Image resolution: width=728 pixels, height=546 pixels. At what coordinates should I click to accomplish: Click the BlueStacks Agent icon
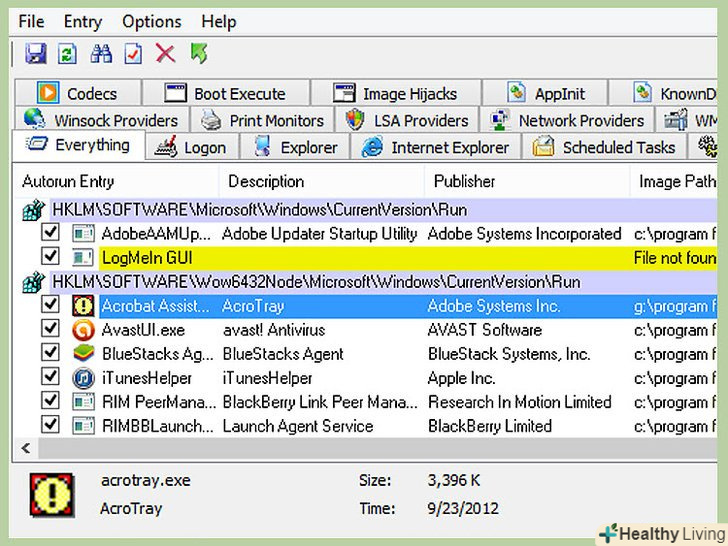[x=84, y=354]
